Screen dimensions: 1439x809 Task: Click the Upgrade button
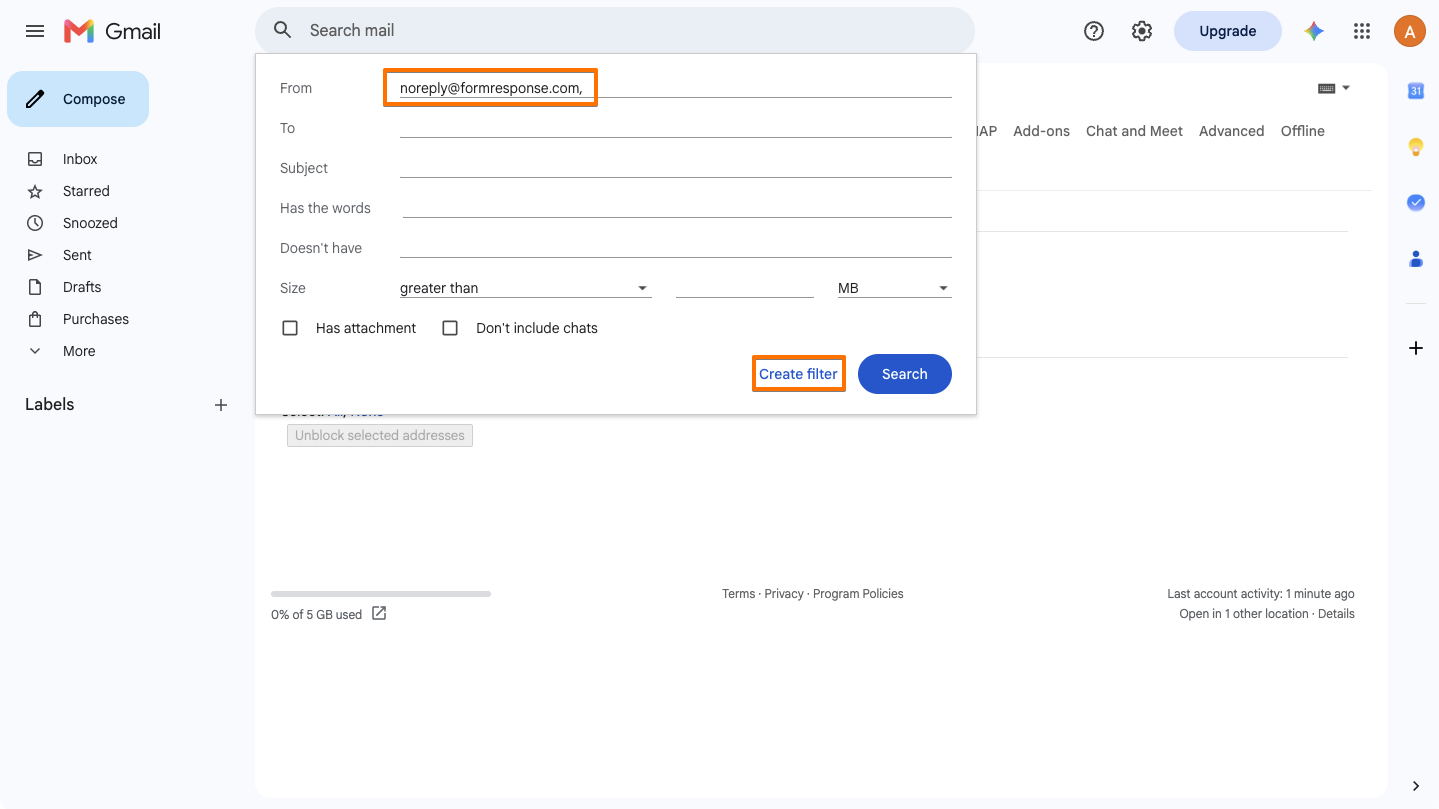(1228, 31)
